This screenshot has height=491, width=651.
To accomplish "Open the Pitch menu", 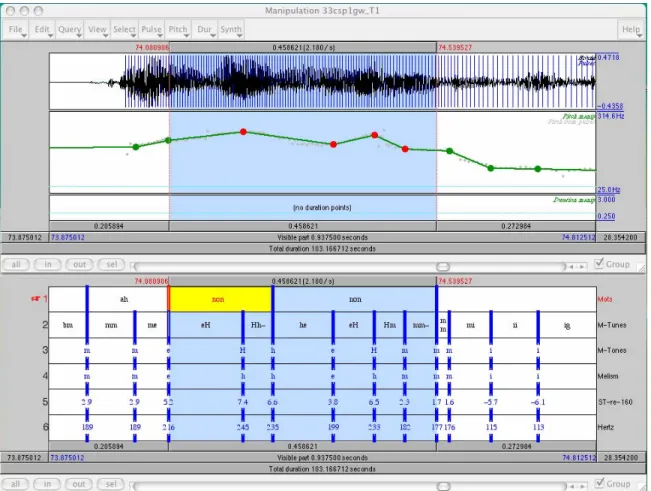I will pos(180,29).
